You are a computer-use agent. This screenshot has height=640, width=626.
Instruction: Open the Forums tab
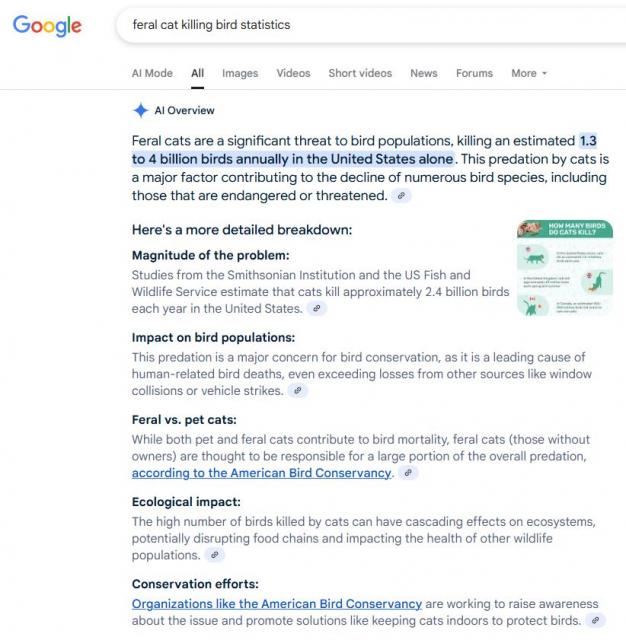(475, 73)
